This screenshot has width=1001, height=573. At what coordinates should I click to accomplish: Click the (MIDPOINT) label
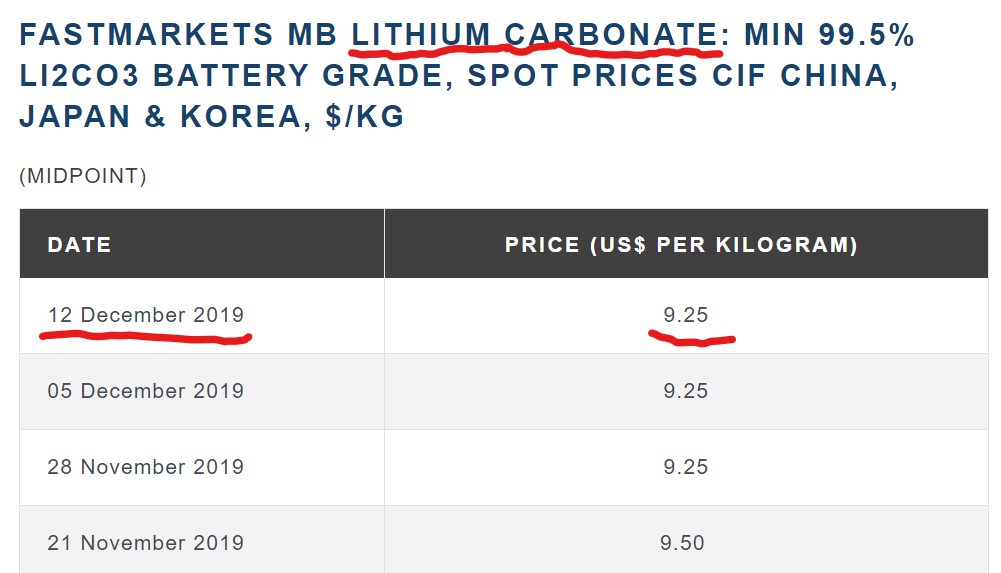coord(83,177)
